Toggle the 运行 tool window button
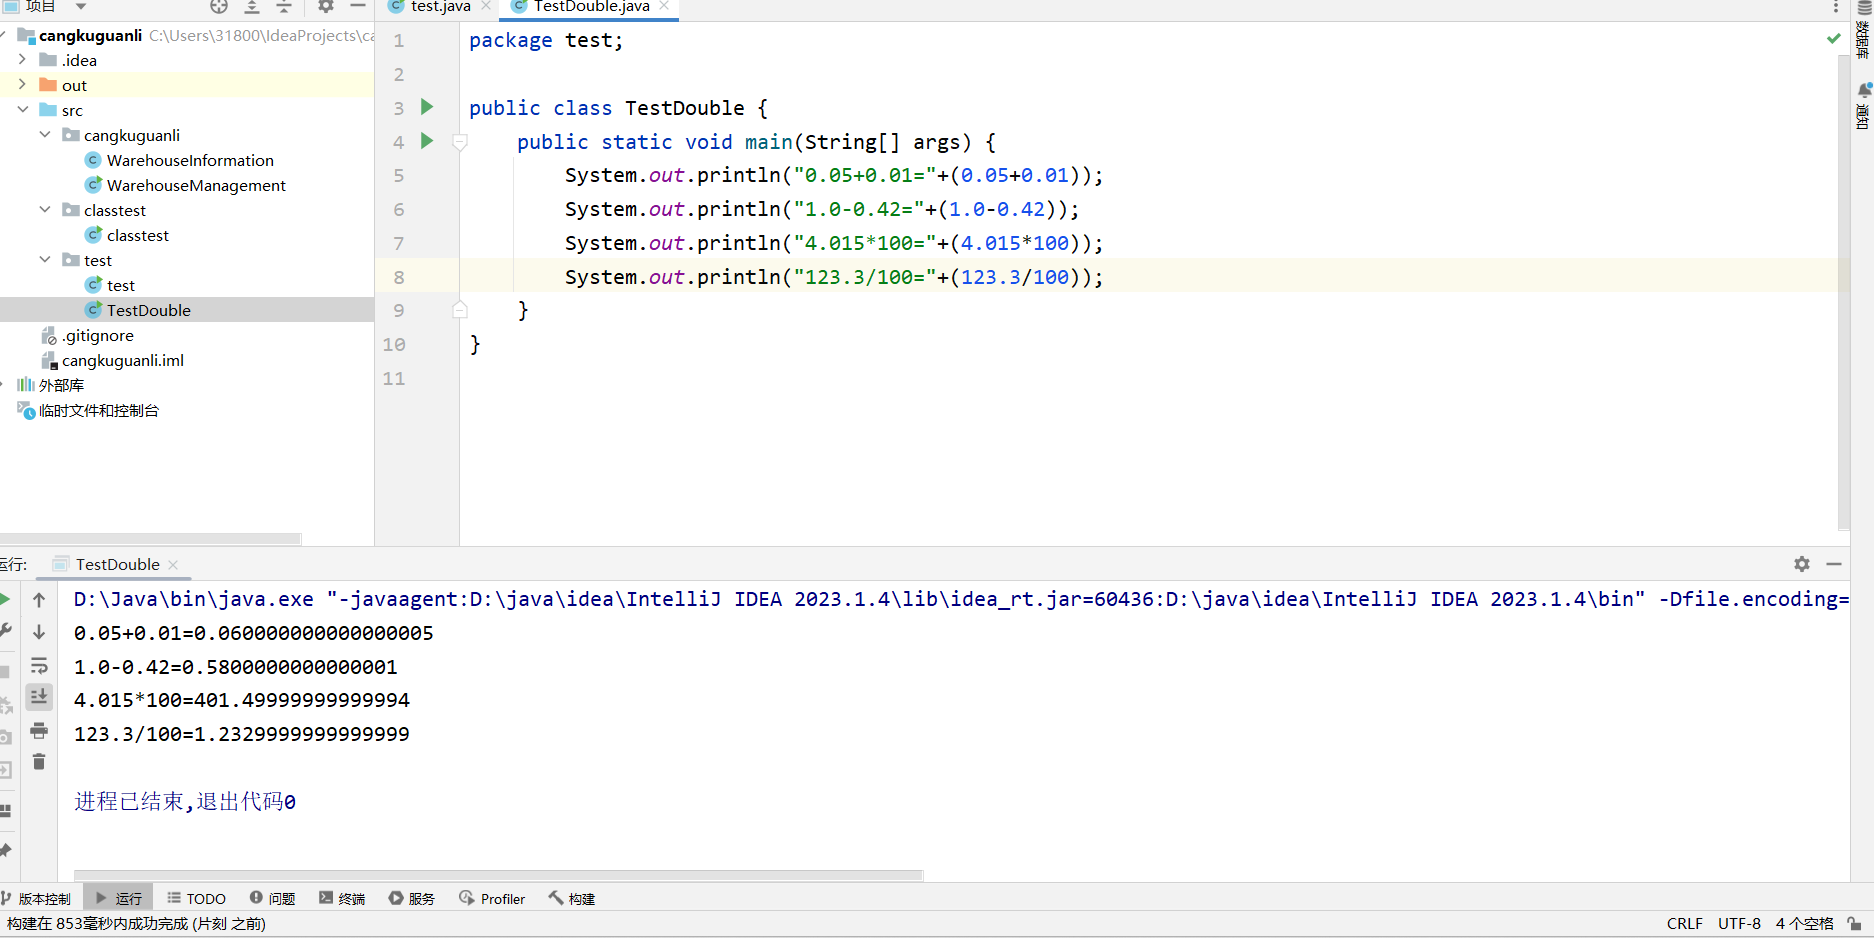Screen dimensions: 1874x938 119,899
